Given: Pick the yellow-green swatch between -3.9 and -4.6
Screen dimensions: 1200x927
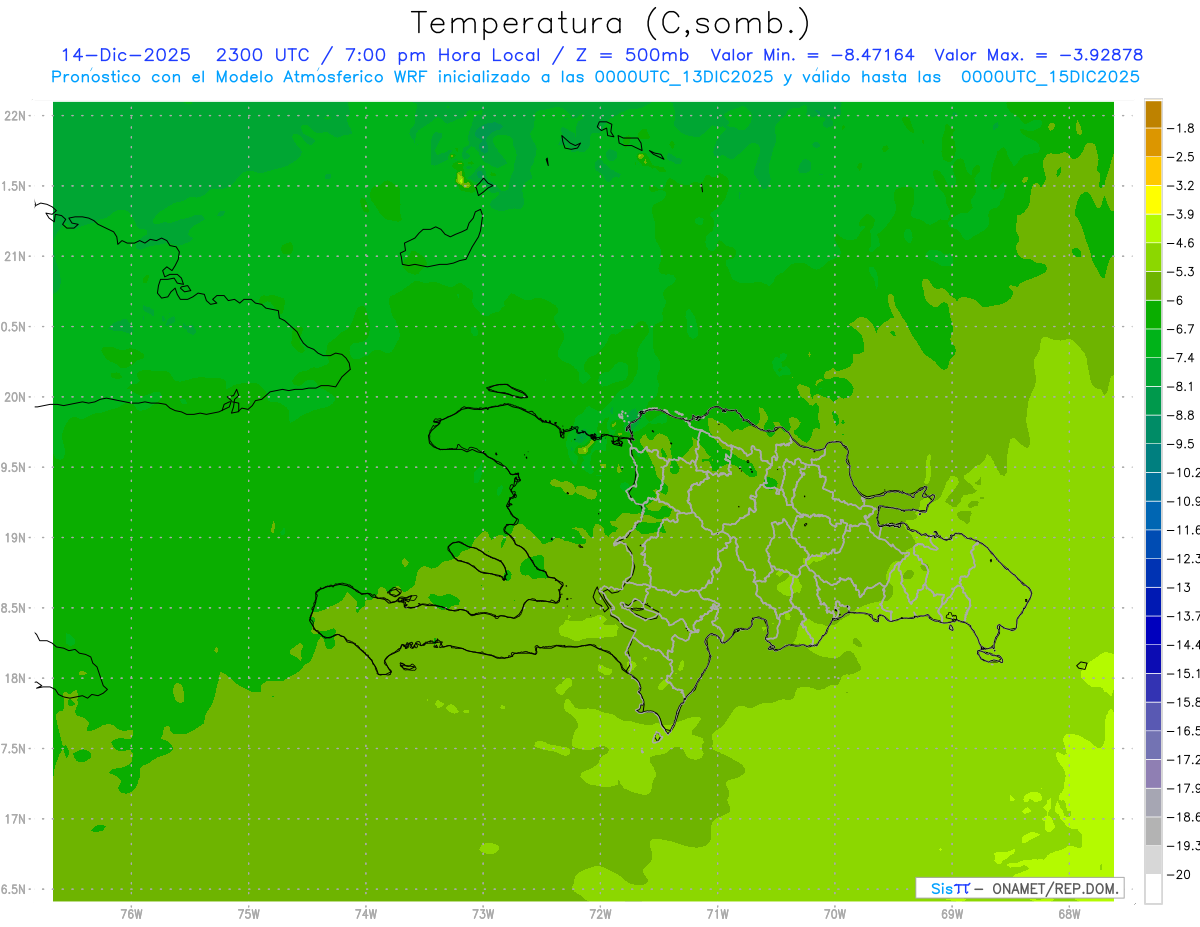Looking at the screenshot, I should pos(1153,229).
